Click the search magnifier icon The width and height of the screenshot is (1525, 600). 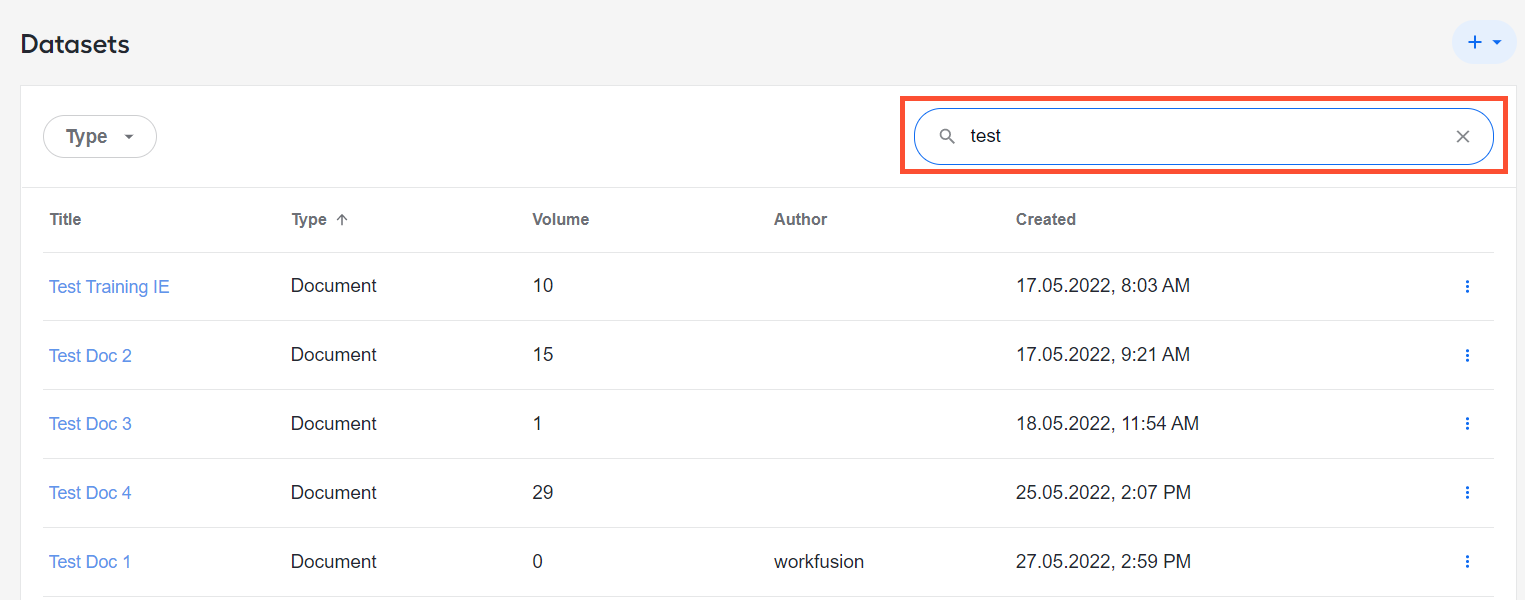pyautogui.click(x=947, y=136)
